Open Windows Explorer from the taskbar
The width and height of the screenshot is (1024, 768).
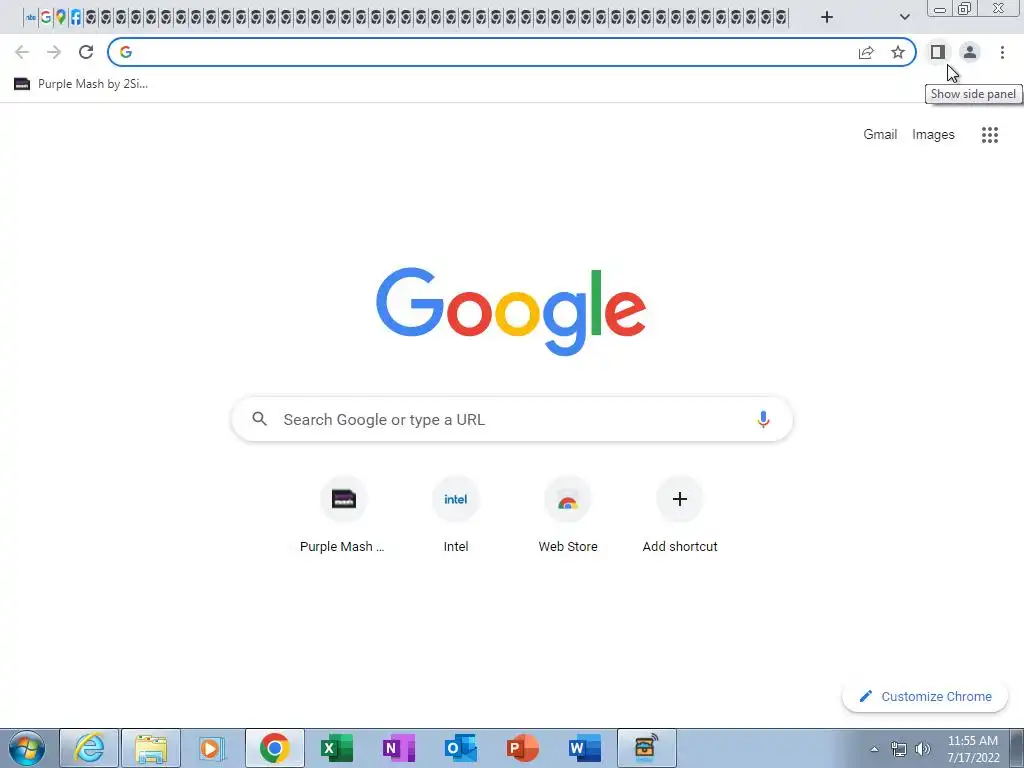point(151,748)
